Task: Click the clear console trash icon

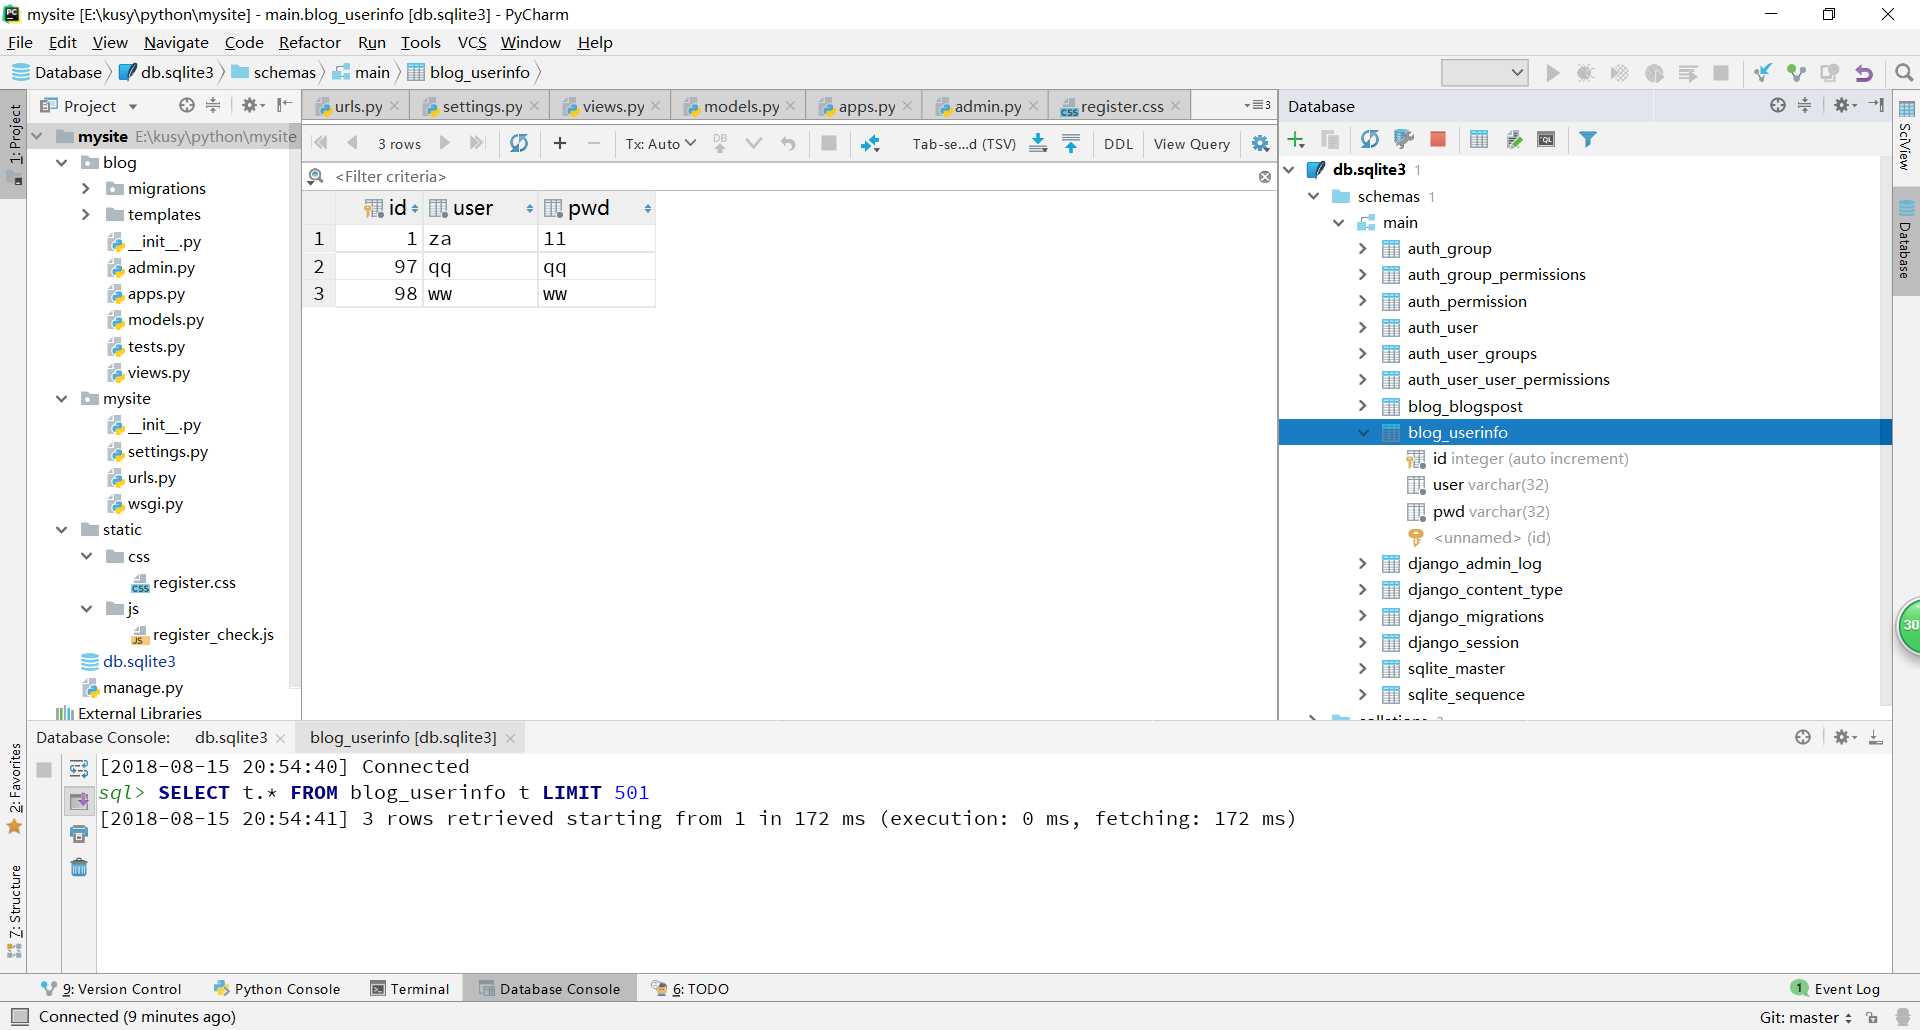Action: pyautogui.click(x=79, y=867)
